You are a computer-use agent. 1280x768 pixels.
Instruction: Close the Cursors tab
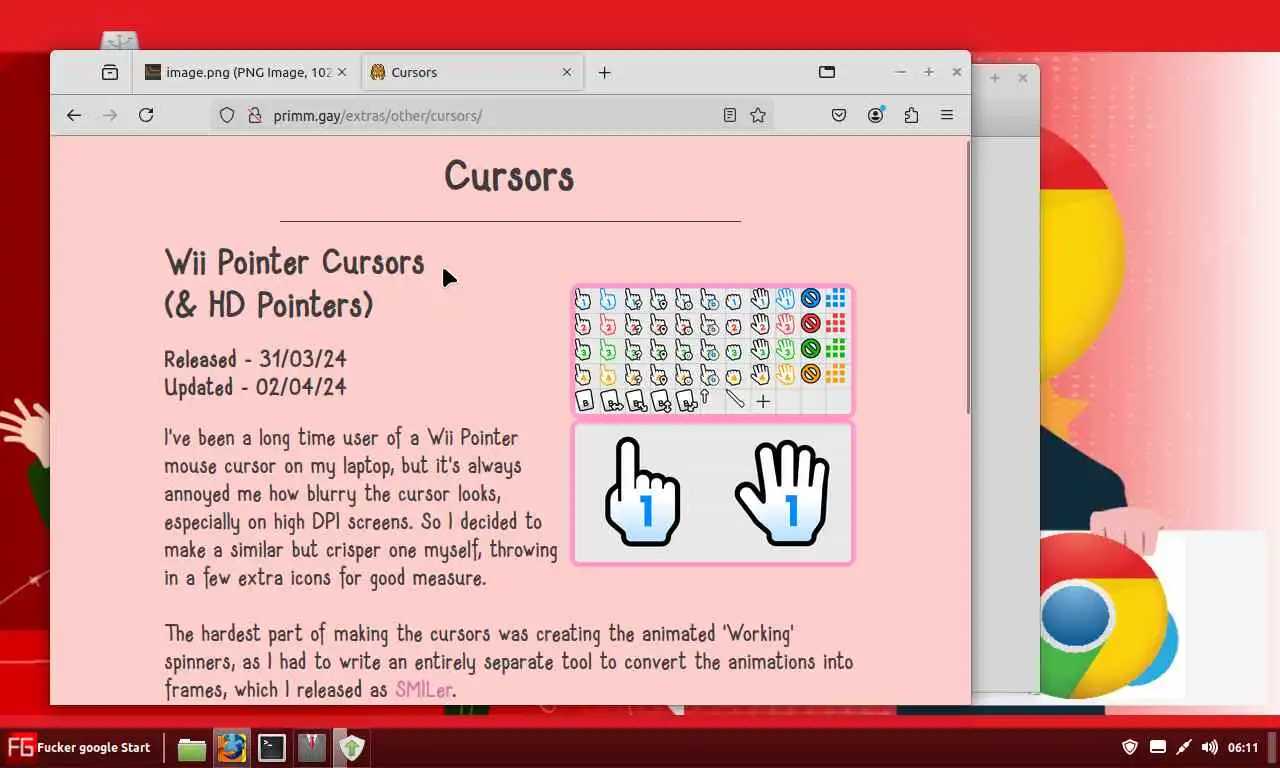[x=567, y=72]
